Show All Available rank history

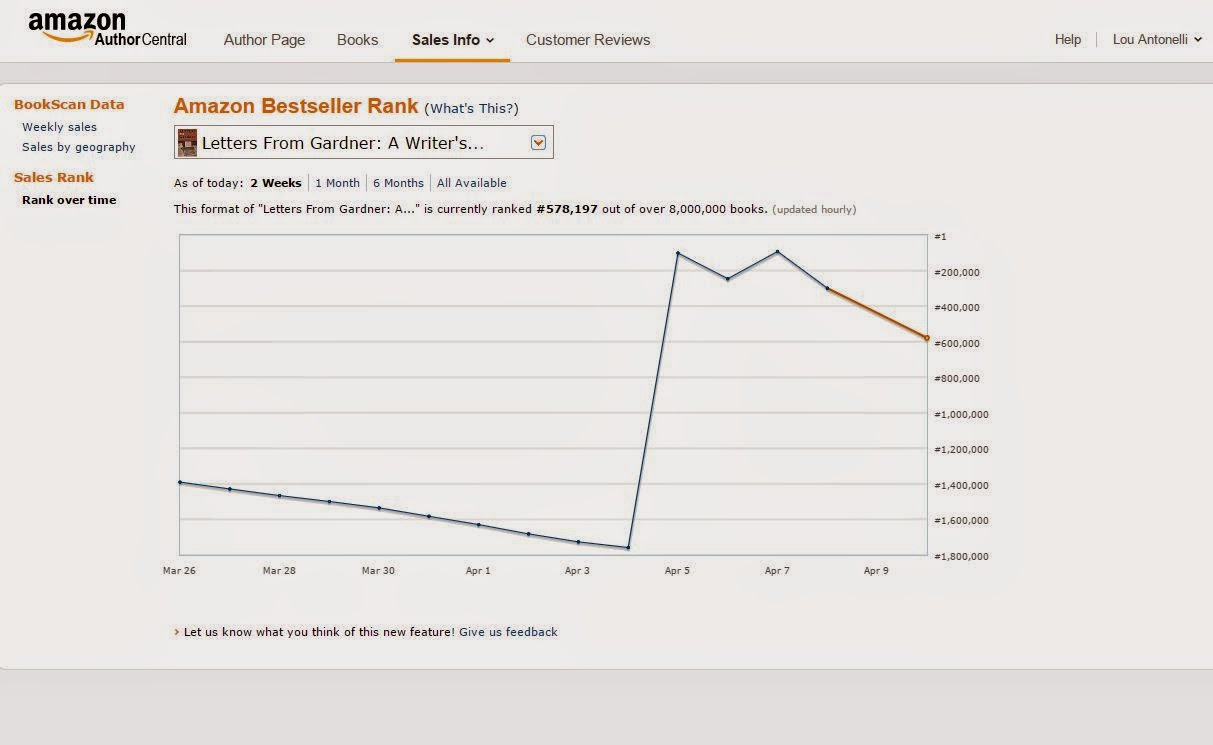point(471,183)
